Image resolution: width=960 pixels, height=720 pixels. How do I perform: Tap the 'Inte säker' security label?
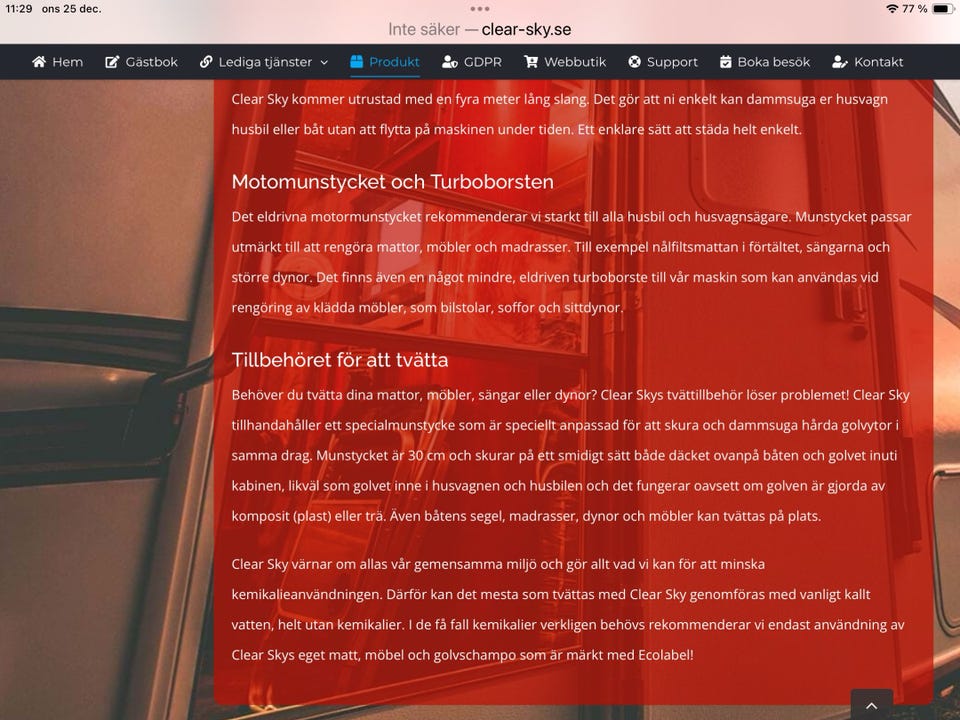(x=424, y=29)
